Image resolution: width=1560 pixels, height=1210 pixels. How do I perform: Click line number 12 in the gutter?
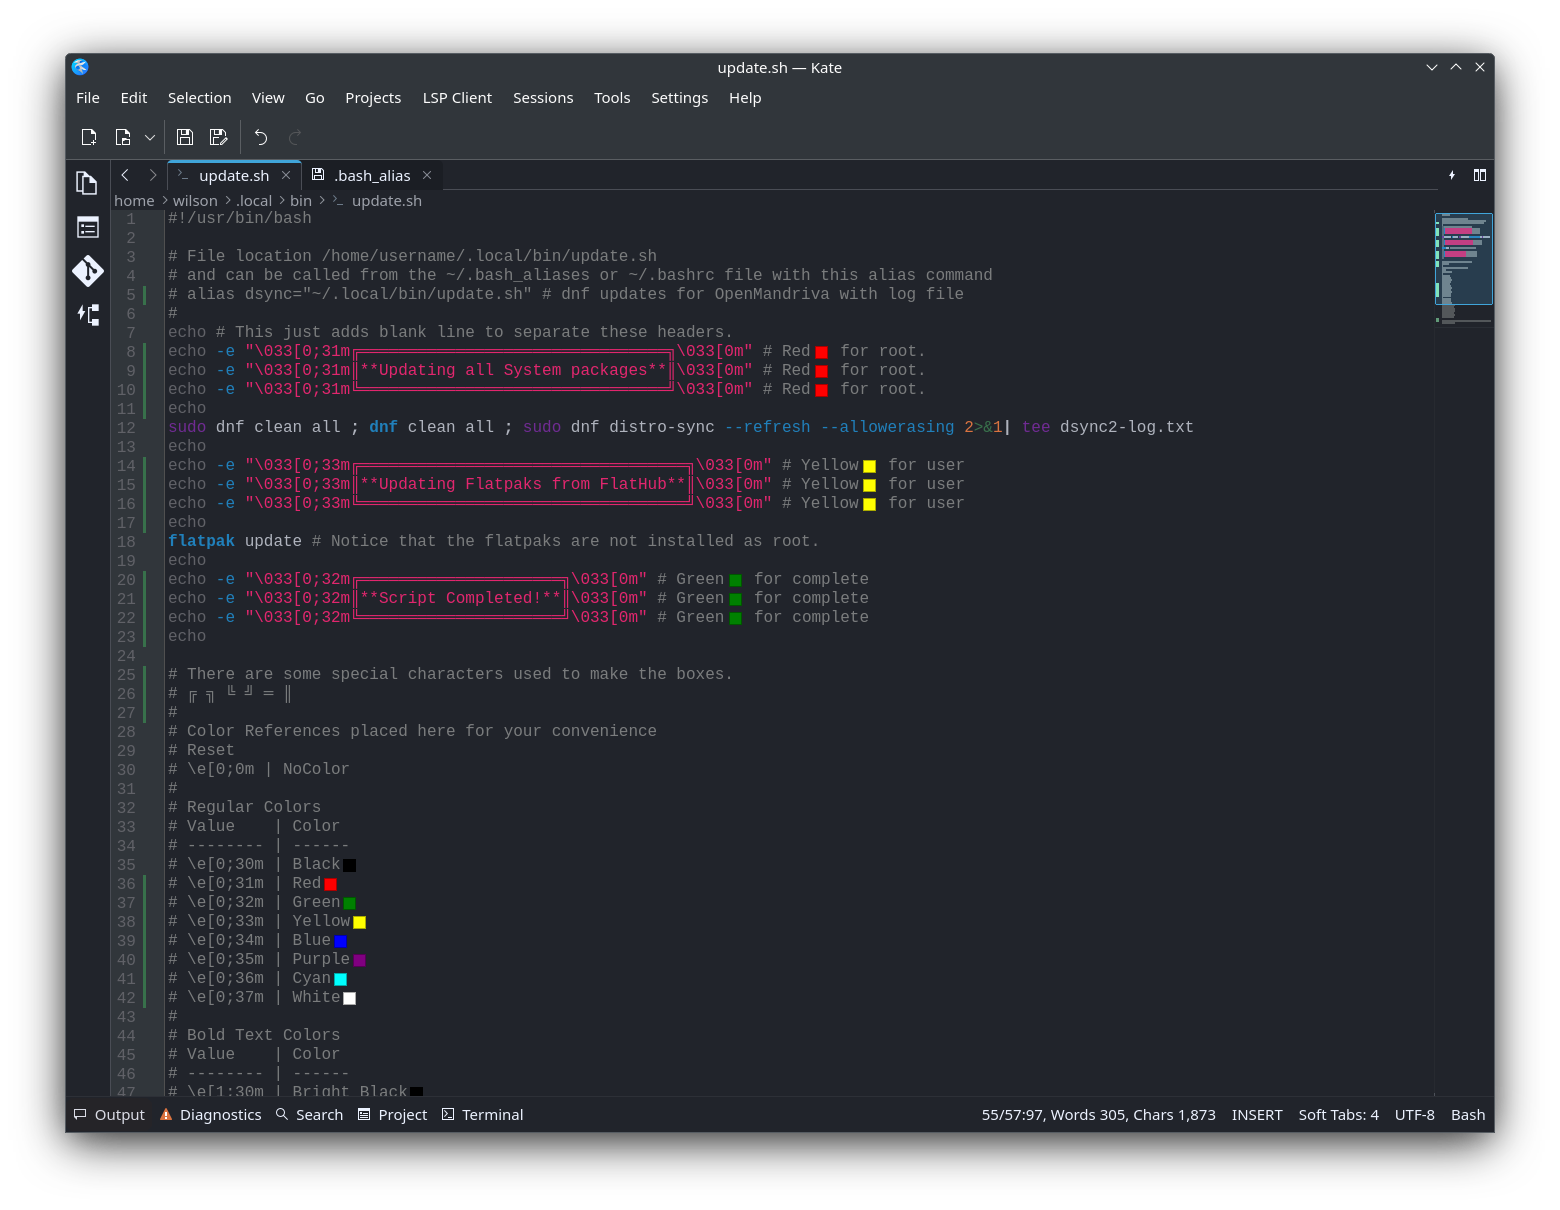point(126,428)
